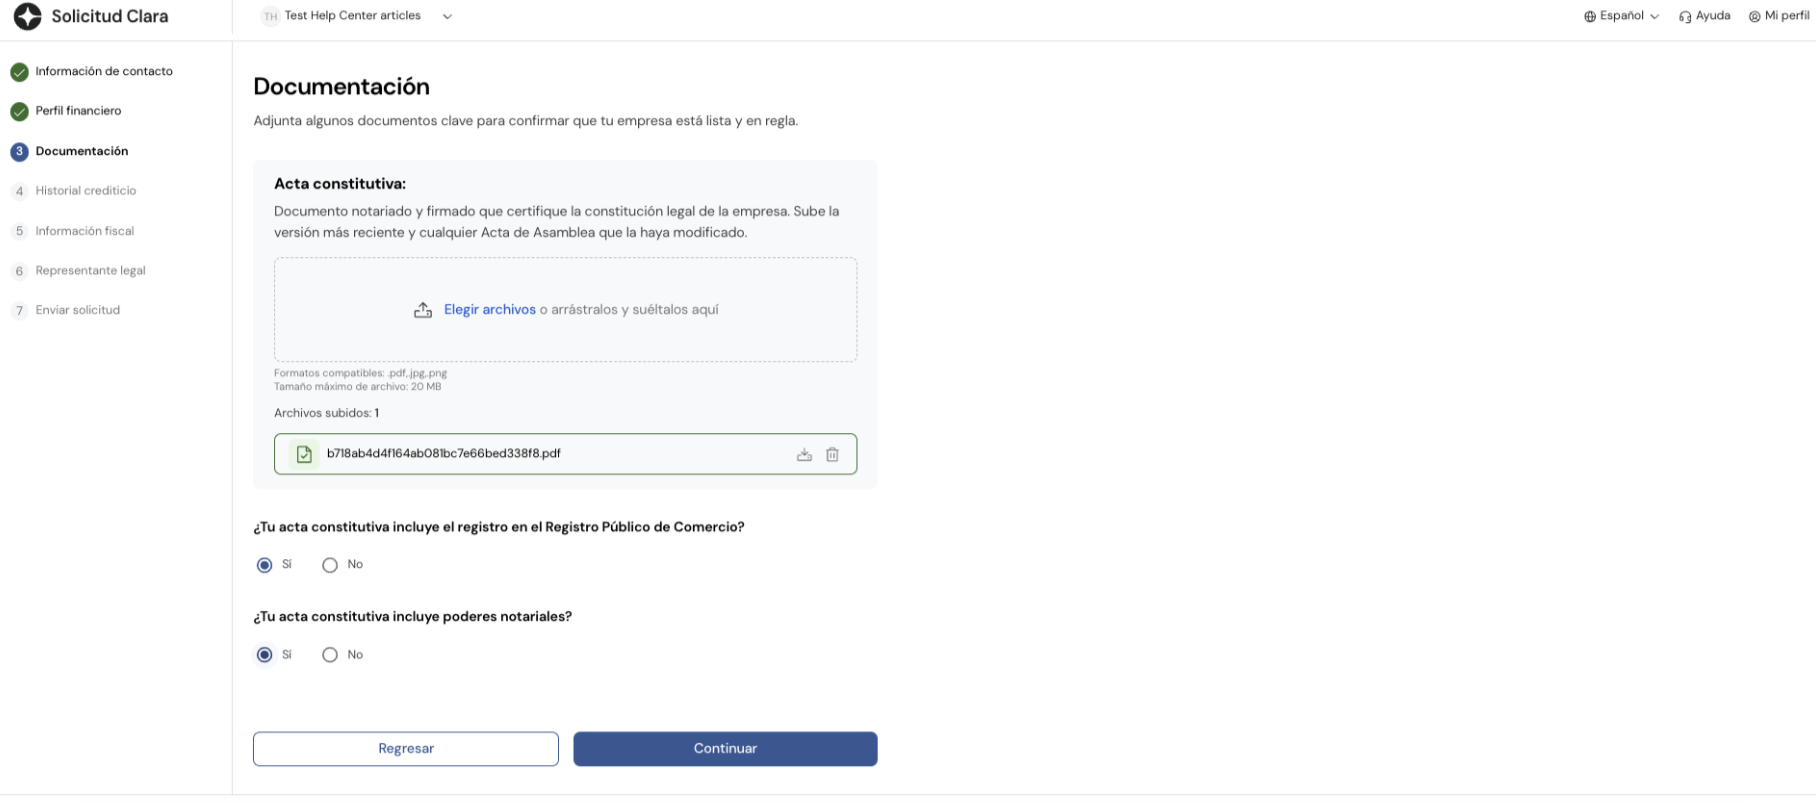
Task: Expand the Test Help Center articles dropdown
Action: (x=447, y=16)
